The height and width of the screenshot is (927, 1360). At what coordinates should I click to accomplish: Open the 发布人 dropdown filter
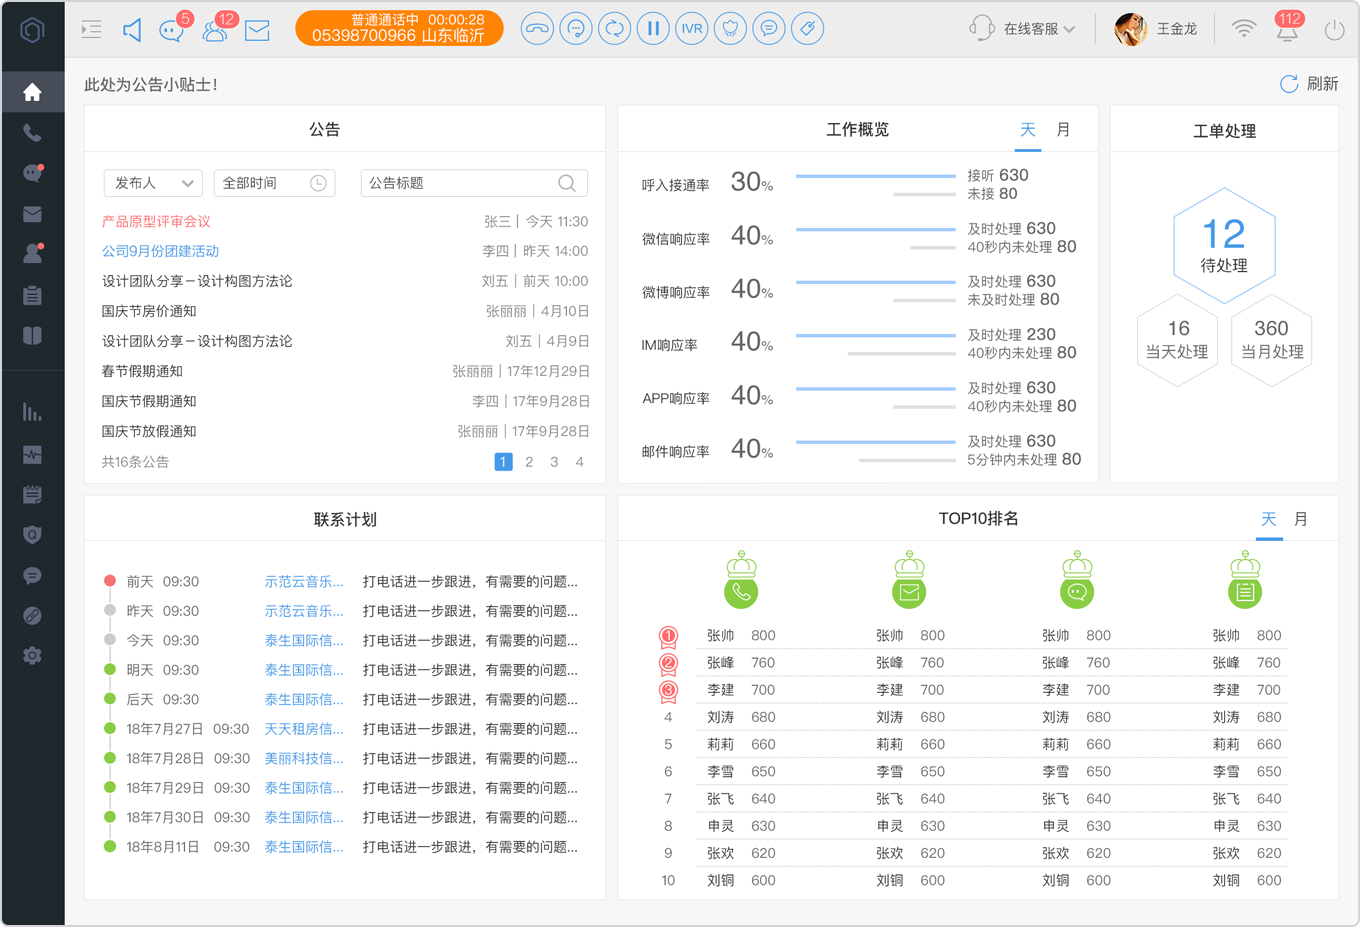pyautogui.click(x=153, y=183)
